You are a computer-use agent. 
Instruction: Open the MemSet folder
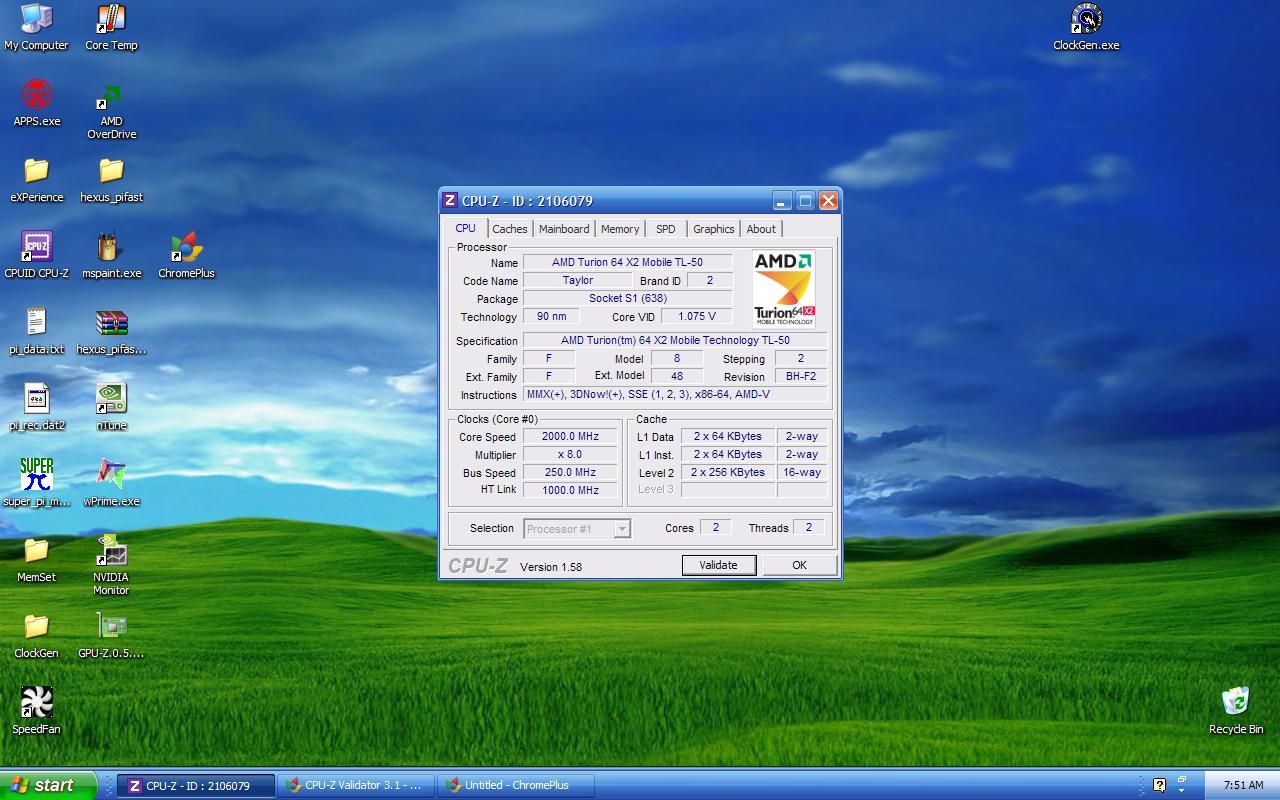tap(36, 559)
